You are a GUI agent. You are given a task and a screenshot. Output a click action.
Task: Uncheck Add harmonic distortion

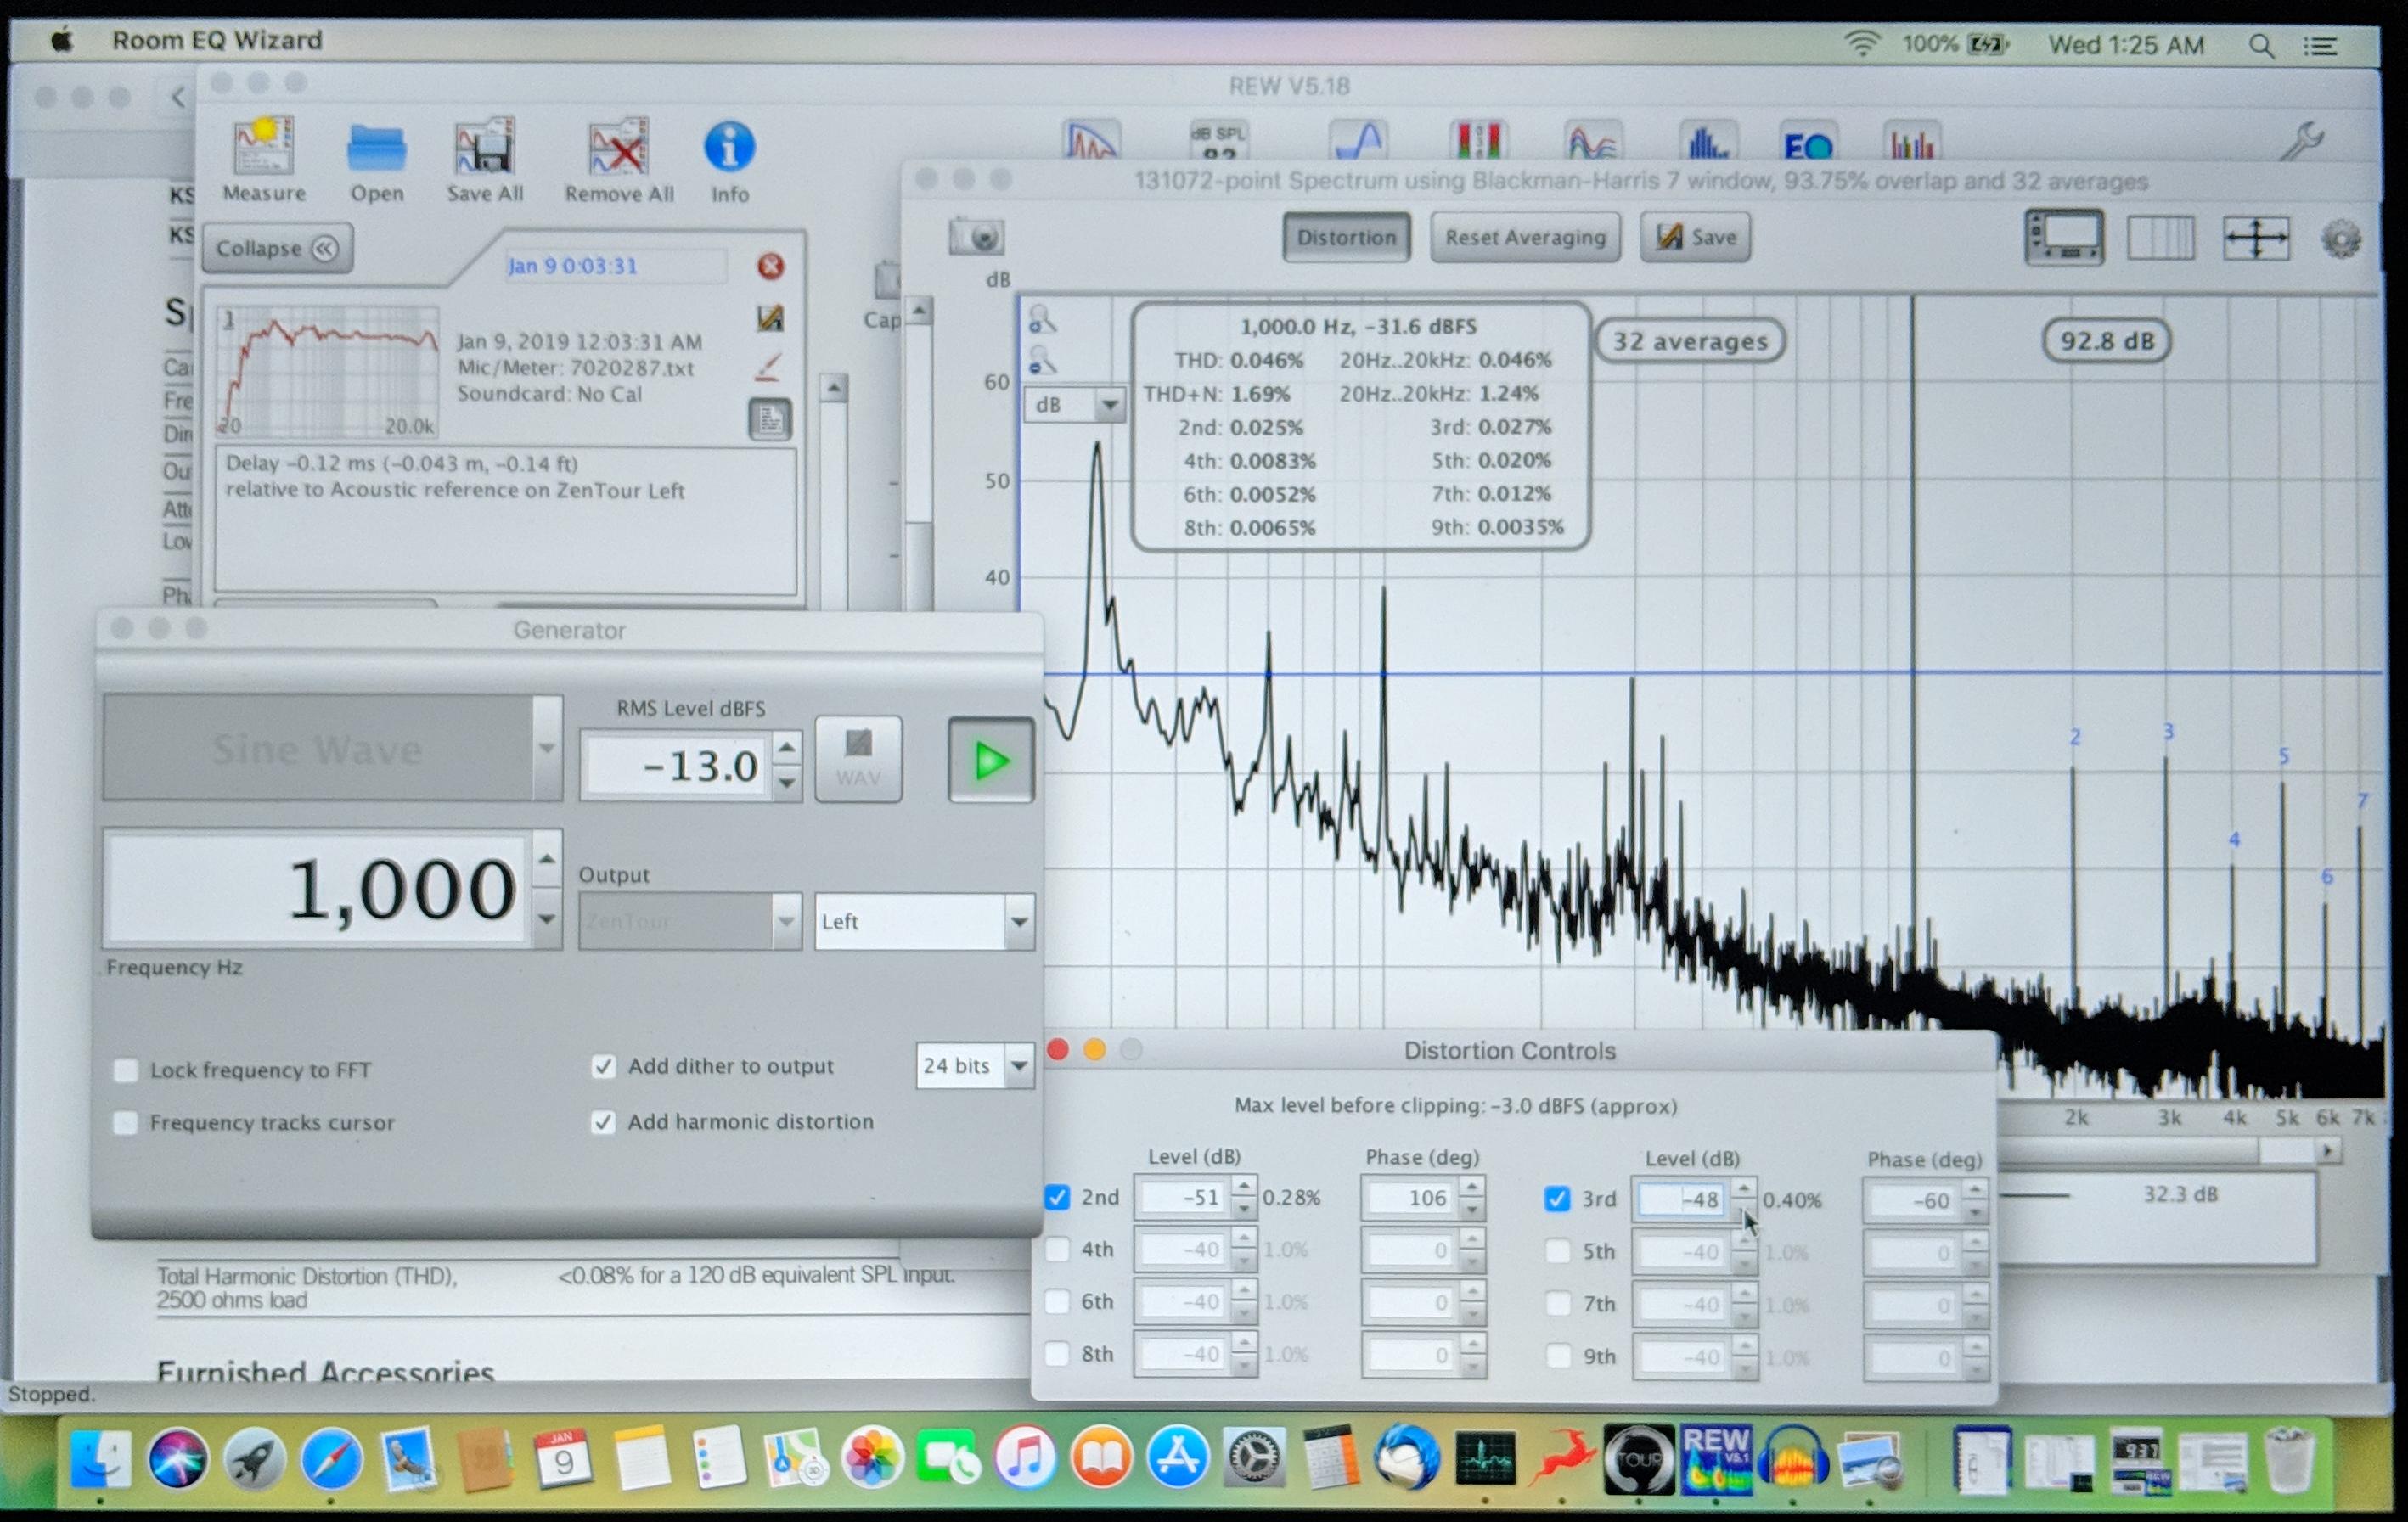coord(603,1122)
